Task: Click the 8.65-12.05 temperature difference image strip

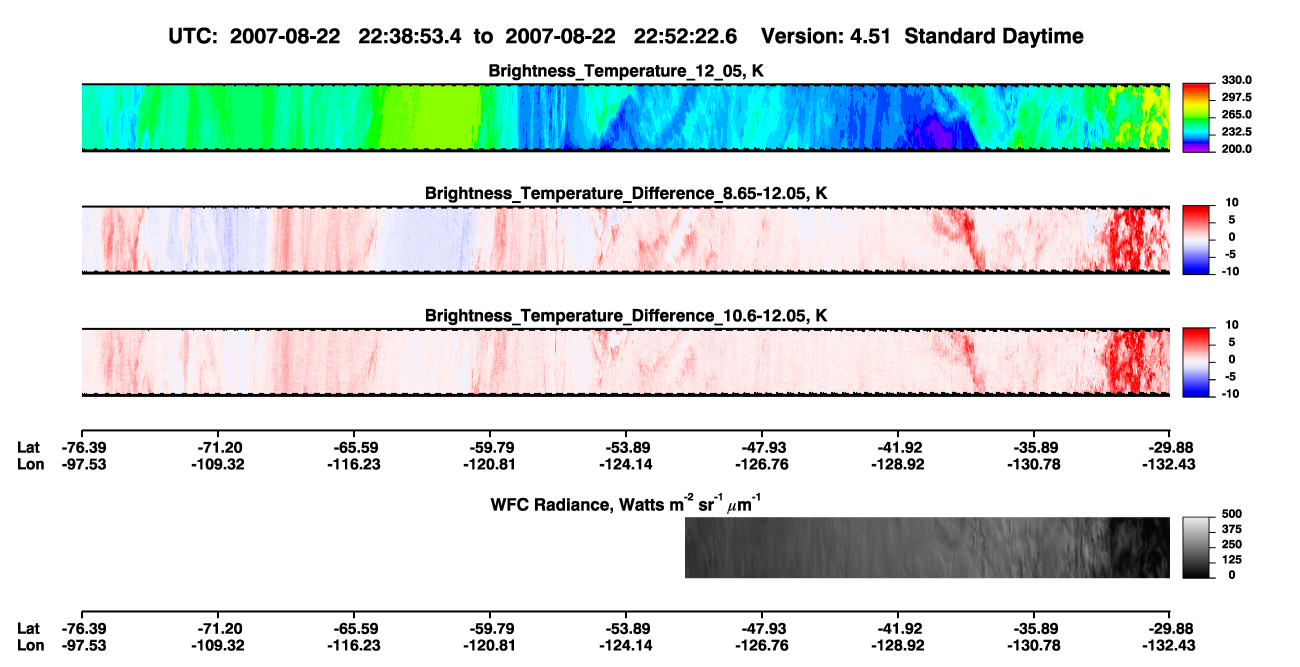Action: pyautogui.click(x=625, y=240)
